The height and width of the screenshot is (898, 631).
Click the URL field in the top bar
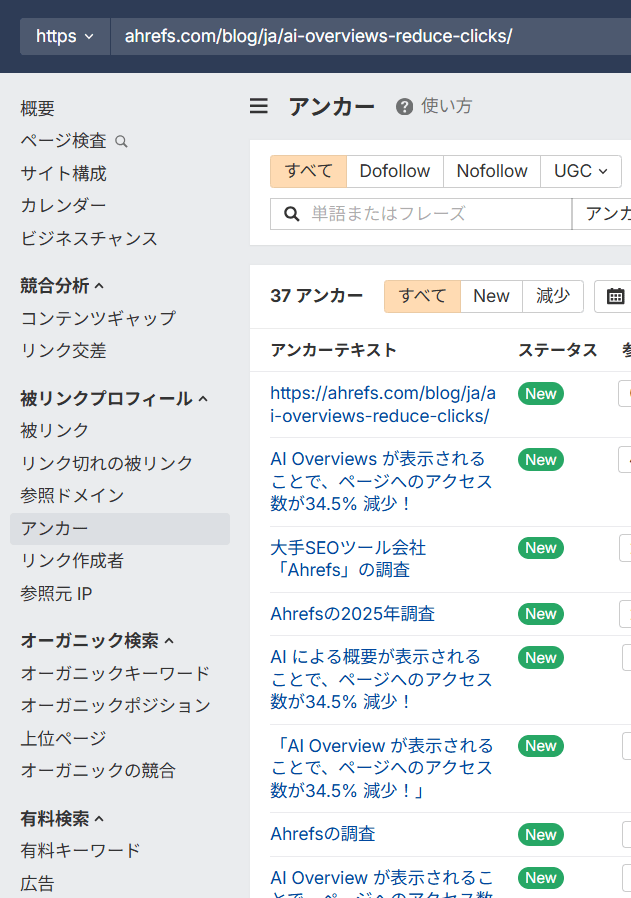click(370, 37)
